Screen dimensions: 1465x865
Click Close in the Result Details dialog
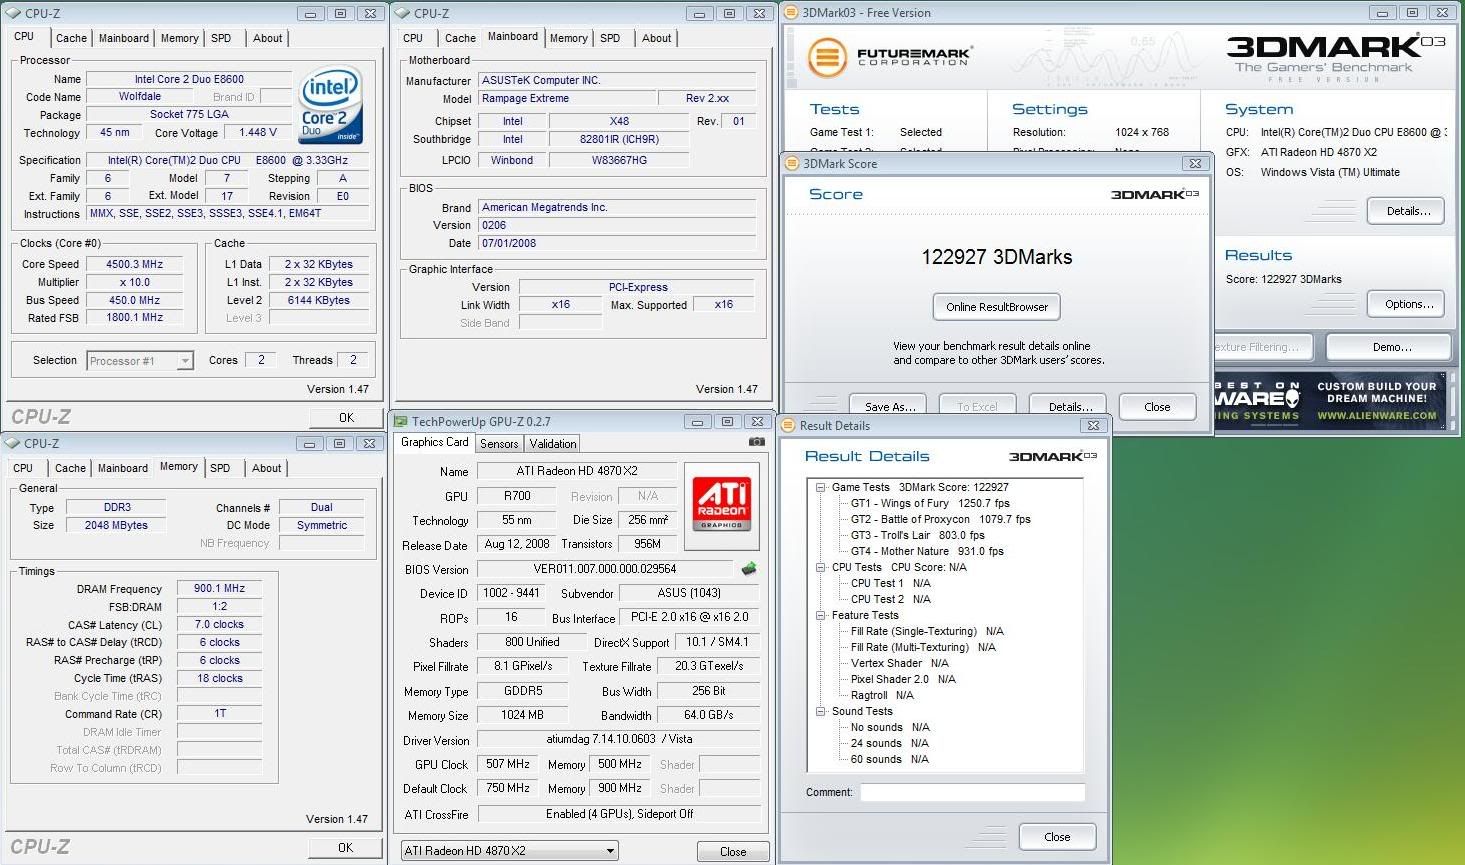point(1057,837)
